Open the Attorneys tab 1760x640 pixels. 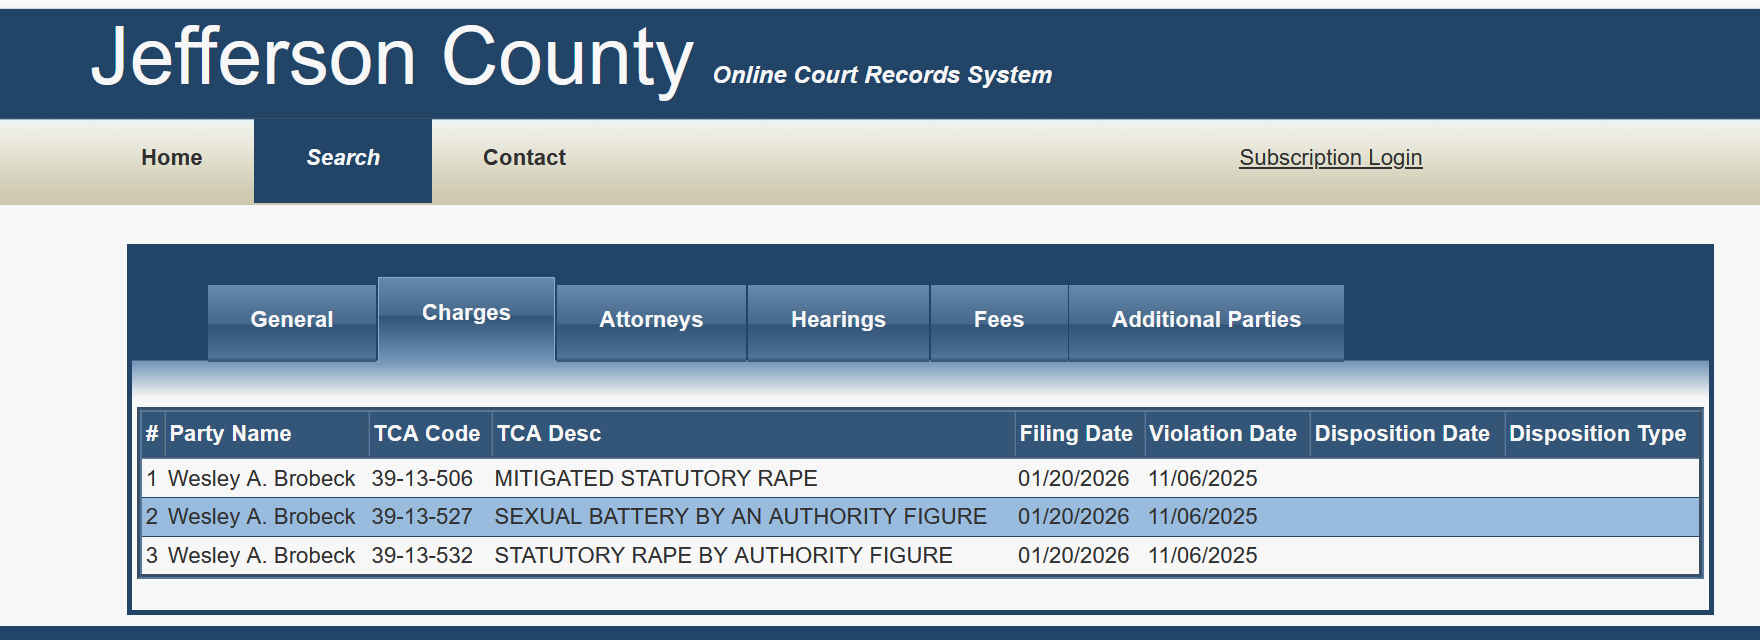(x=651, y=321)
